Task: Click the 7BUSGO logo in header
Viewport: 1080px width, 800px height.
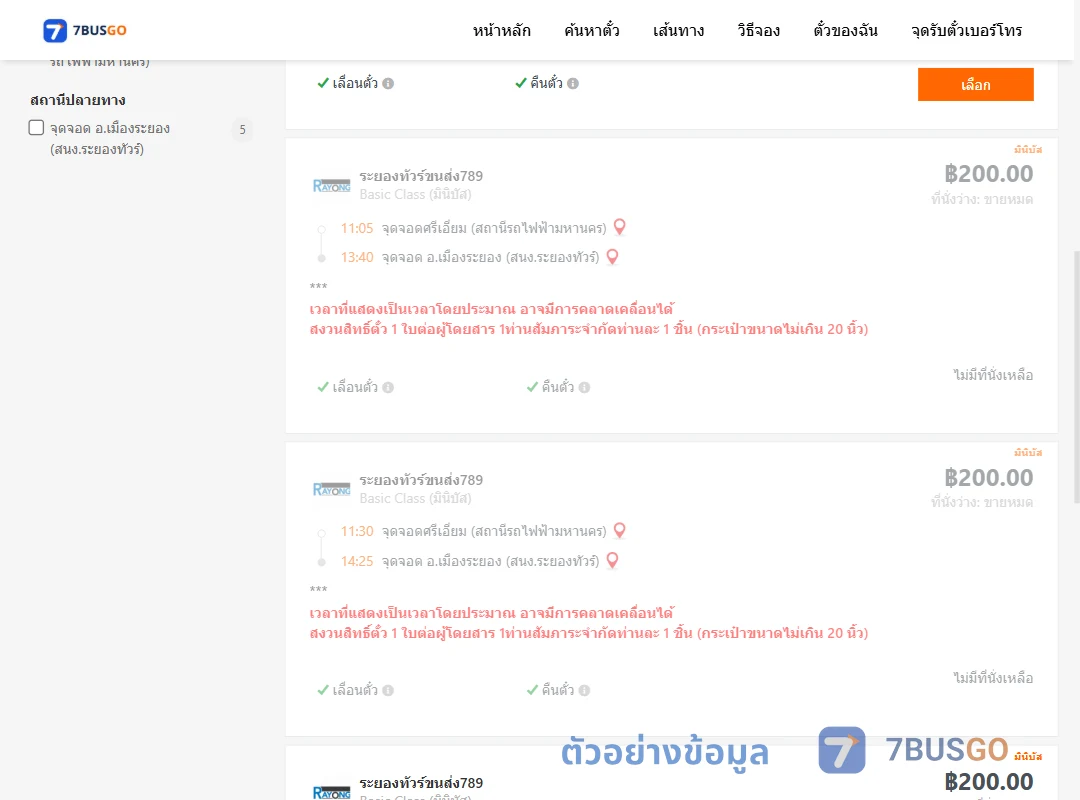Action: pos(85,30)
